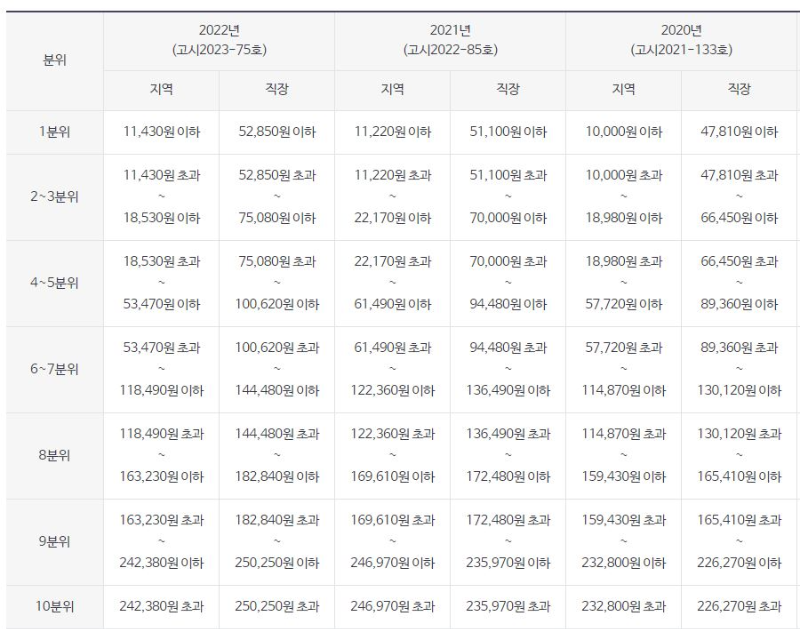Image resolution: width=800 pixels, height=629 pixels.
Task: Click the first 지역 subheader under 2022년
Action: click(x=158, y=88)
